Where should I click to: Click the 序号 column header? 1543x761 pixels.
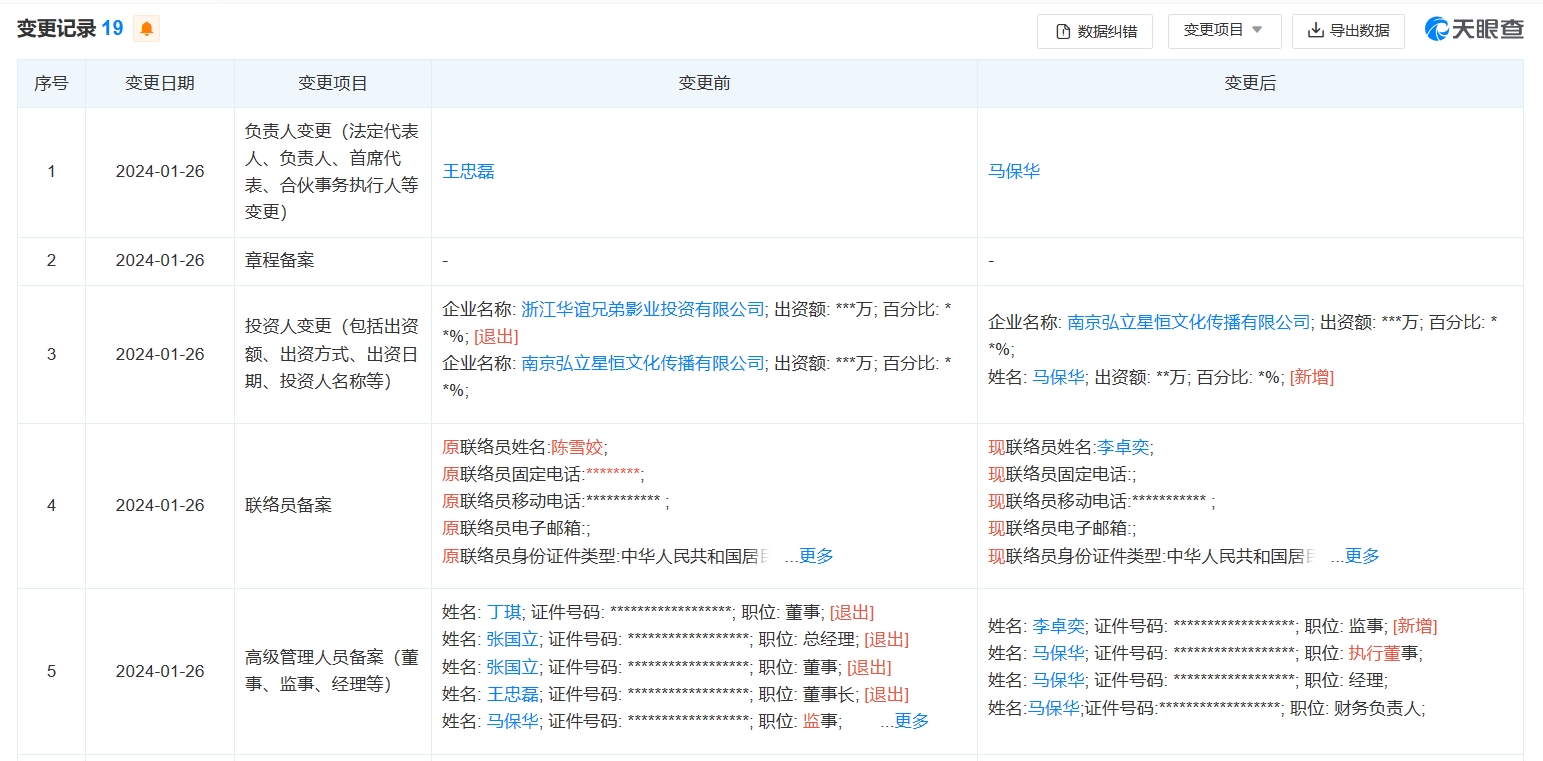click(51, 83)
